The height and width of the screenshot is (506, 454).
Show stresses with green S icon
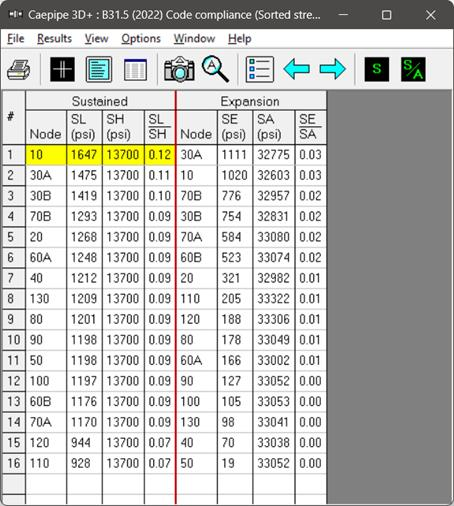[x=377, y=69]
